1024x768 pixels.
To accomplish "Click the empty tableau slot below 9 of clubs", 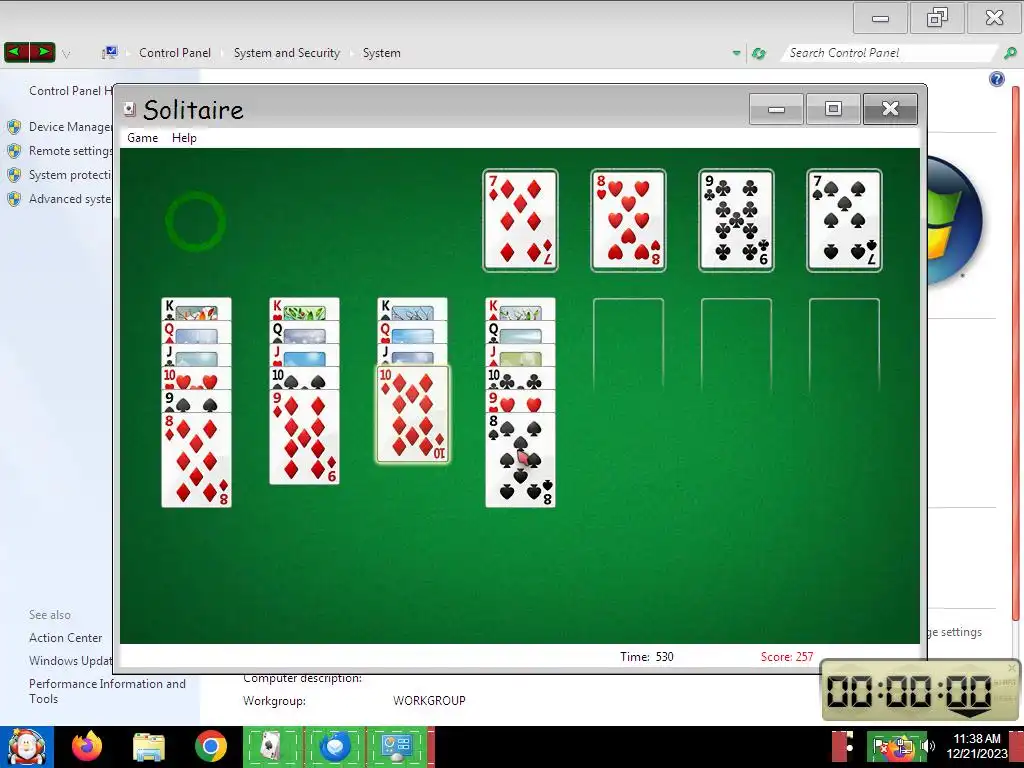I will [x=736, y=346].
